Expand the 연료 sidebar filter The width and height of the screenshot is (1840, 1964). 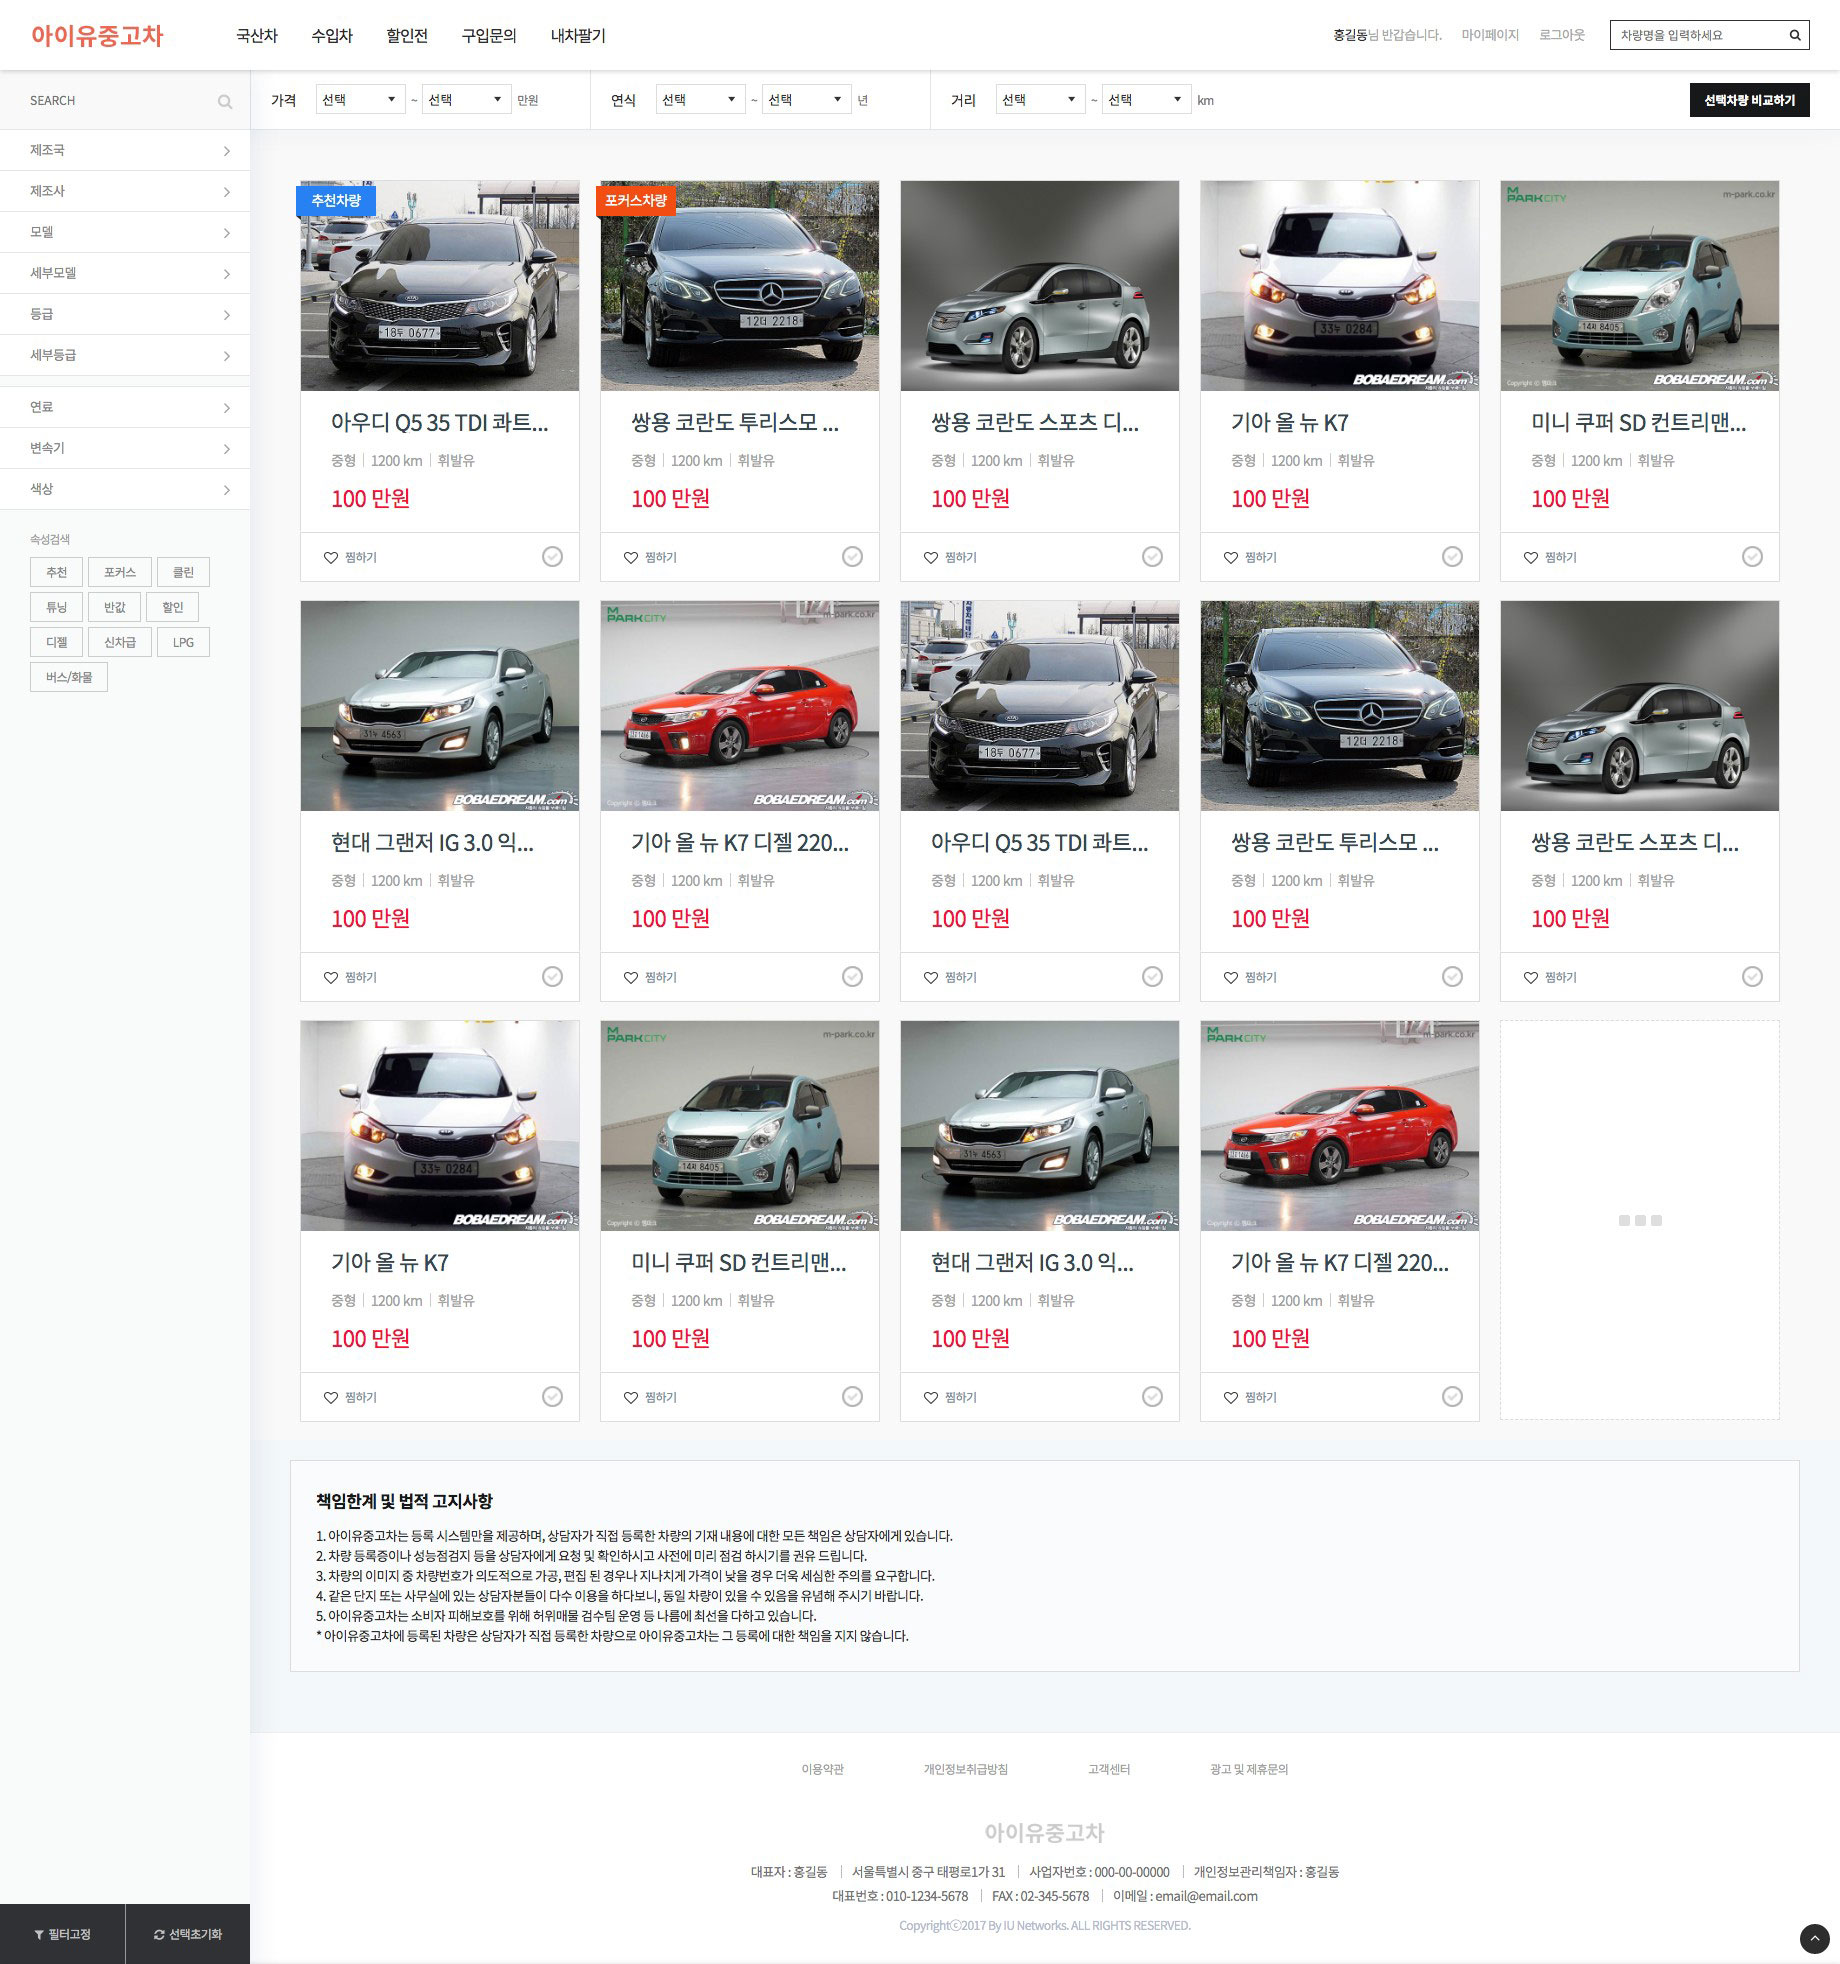[125, 407]
